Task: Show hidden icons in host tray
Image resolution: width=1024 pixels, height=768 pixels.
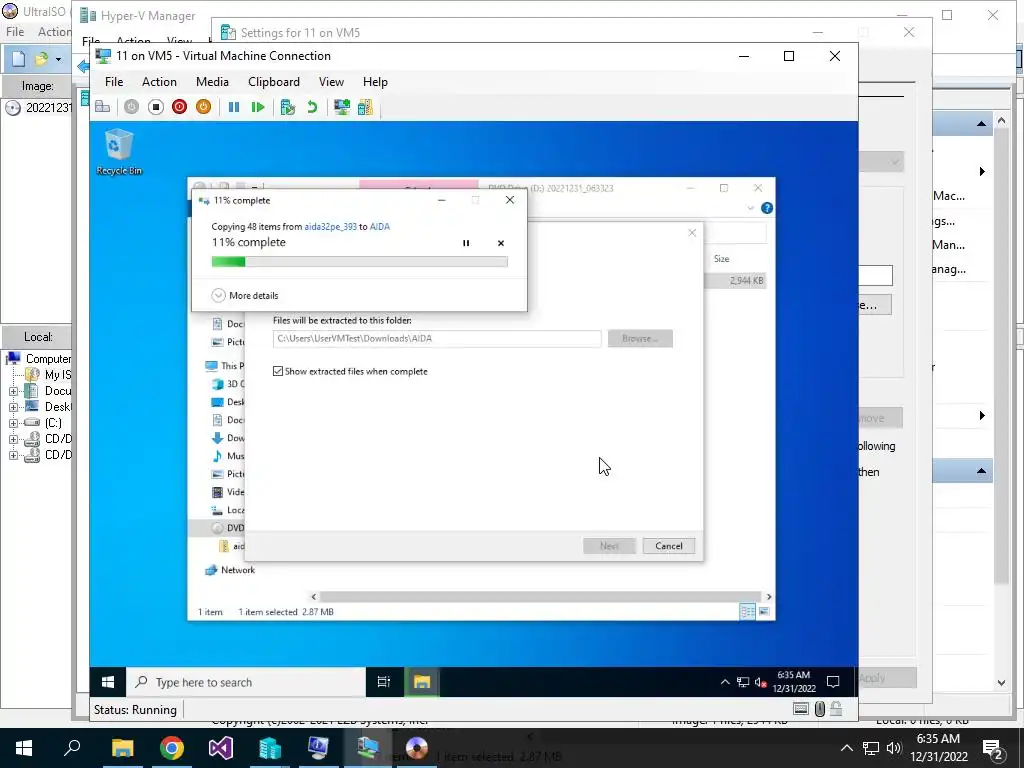Action: click(x=847, y=748)
